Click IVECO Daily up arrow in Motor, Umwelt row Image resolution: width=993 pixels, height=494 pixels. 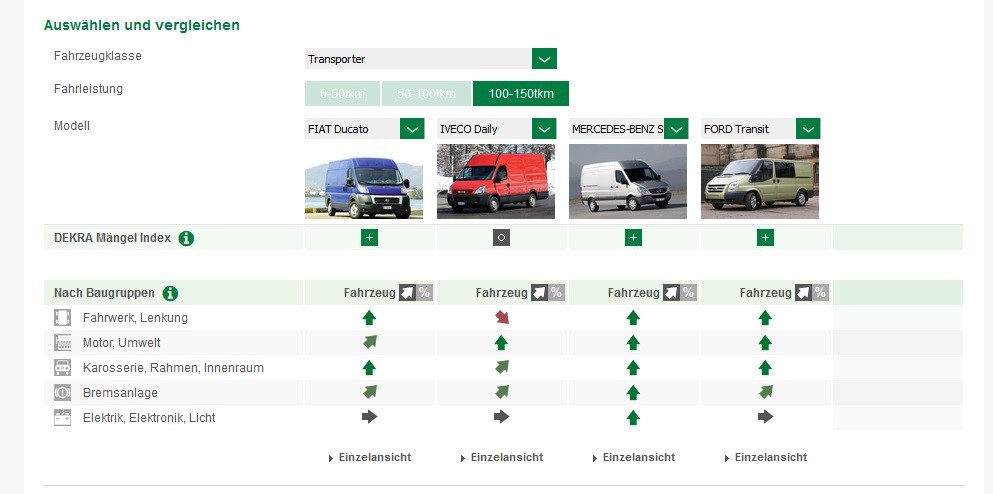click(x=501, y=343)
